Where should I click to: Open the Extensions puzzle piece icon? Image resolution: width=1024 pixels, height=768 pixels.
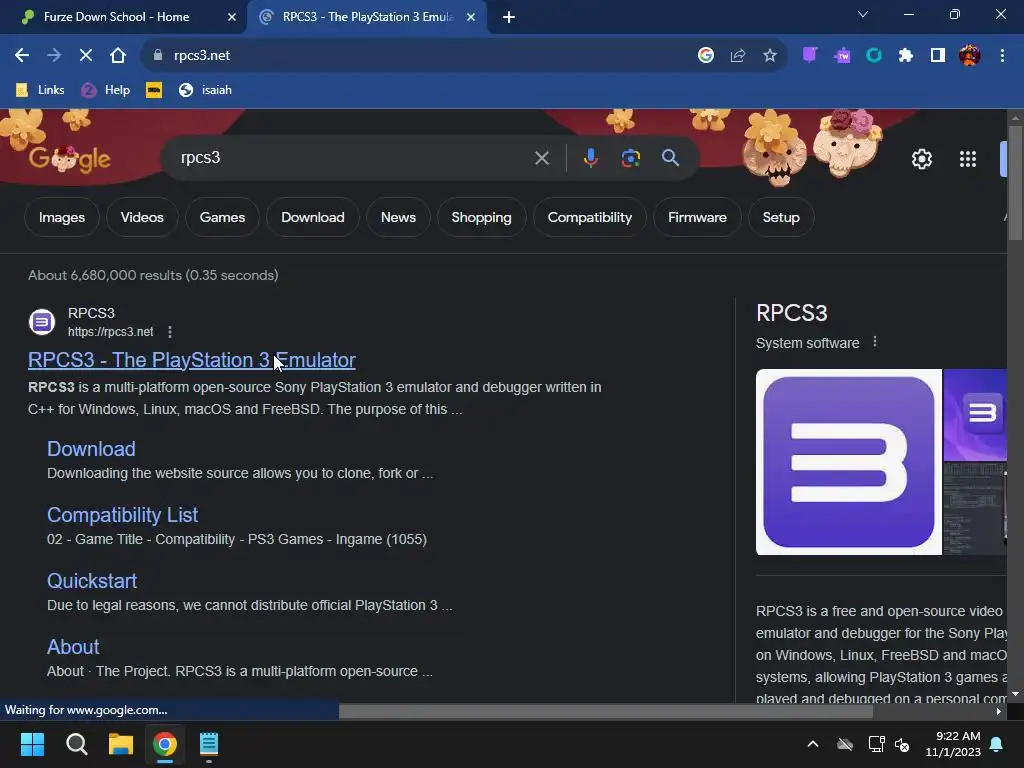click(x=906, y=56)
